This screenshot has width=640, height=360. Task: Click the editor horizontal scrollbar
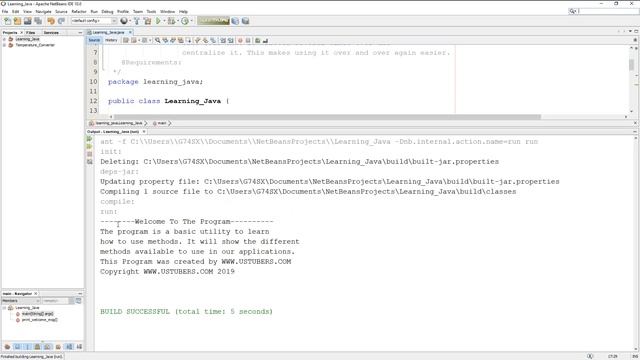[x=327, y=117]
